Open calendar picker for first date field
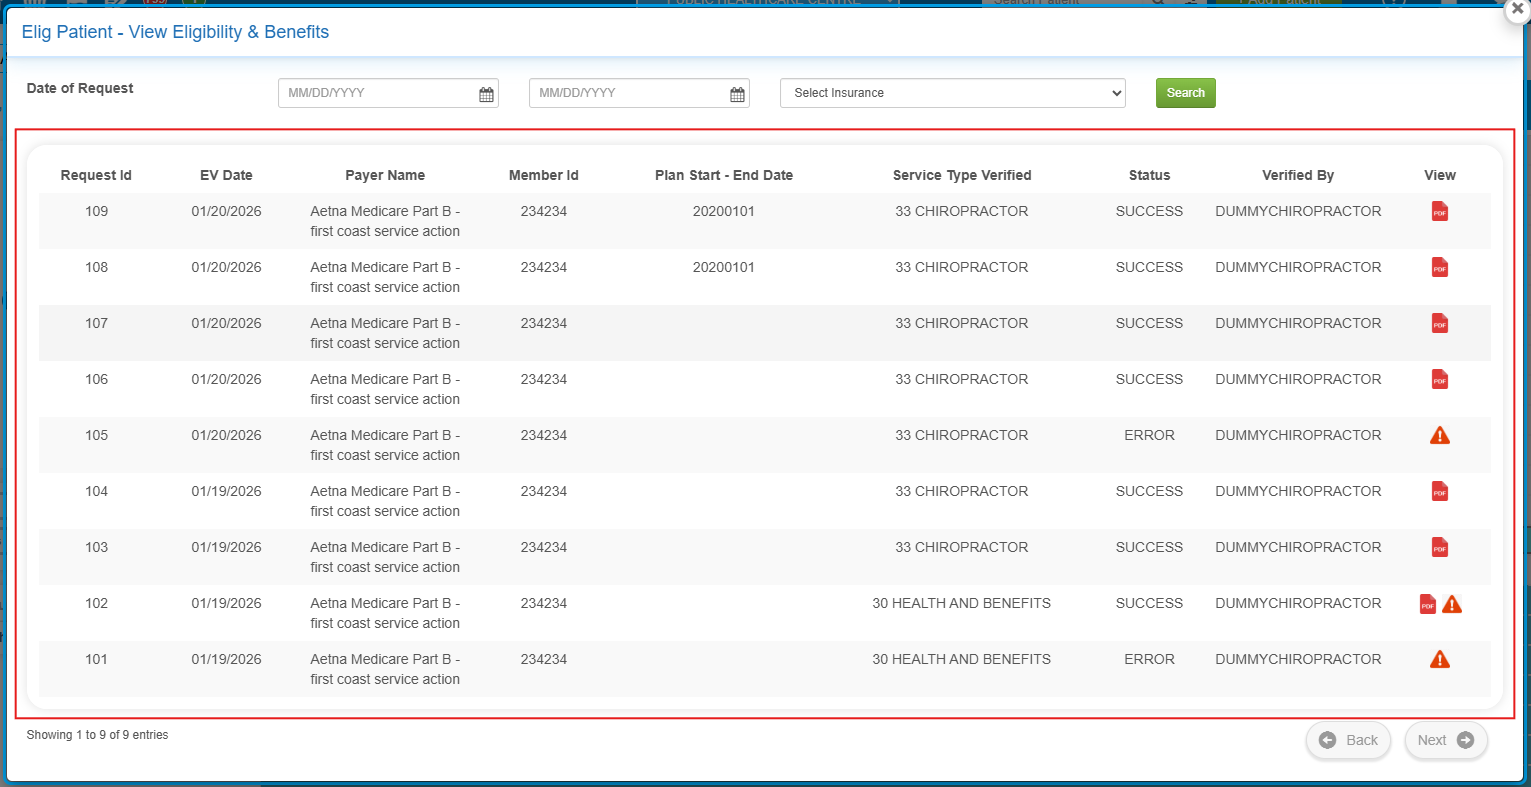 (486, 94)
